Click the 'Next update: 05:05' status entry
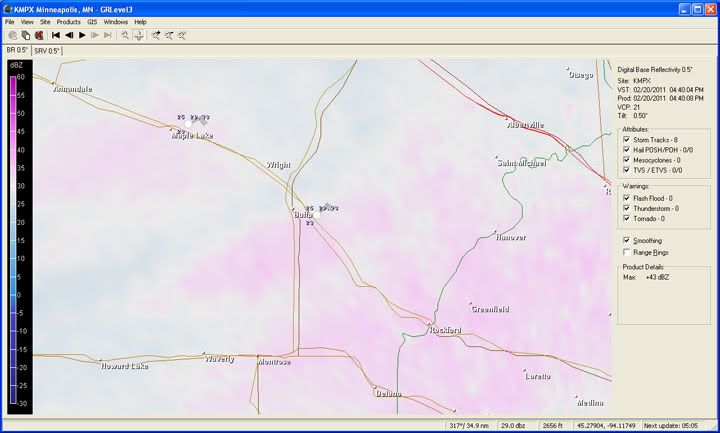 tap(671, 426)
